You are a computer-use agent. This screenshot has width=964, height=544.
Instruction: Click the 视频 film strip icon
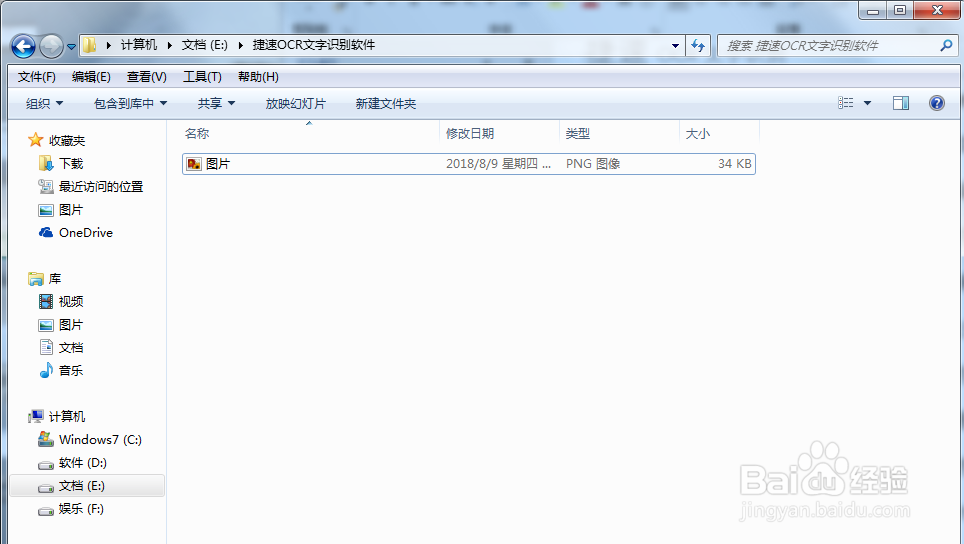(x=45, y=301)
